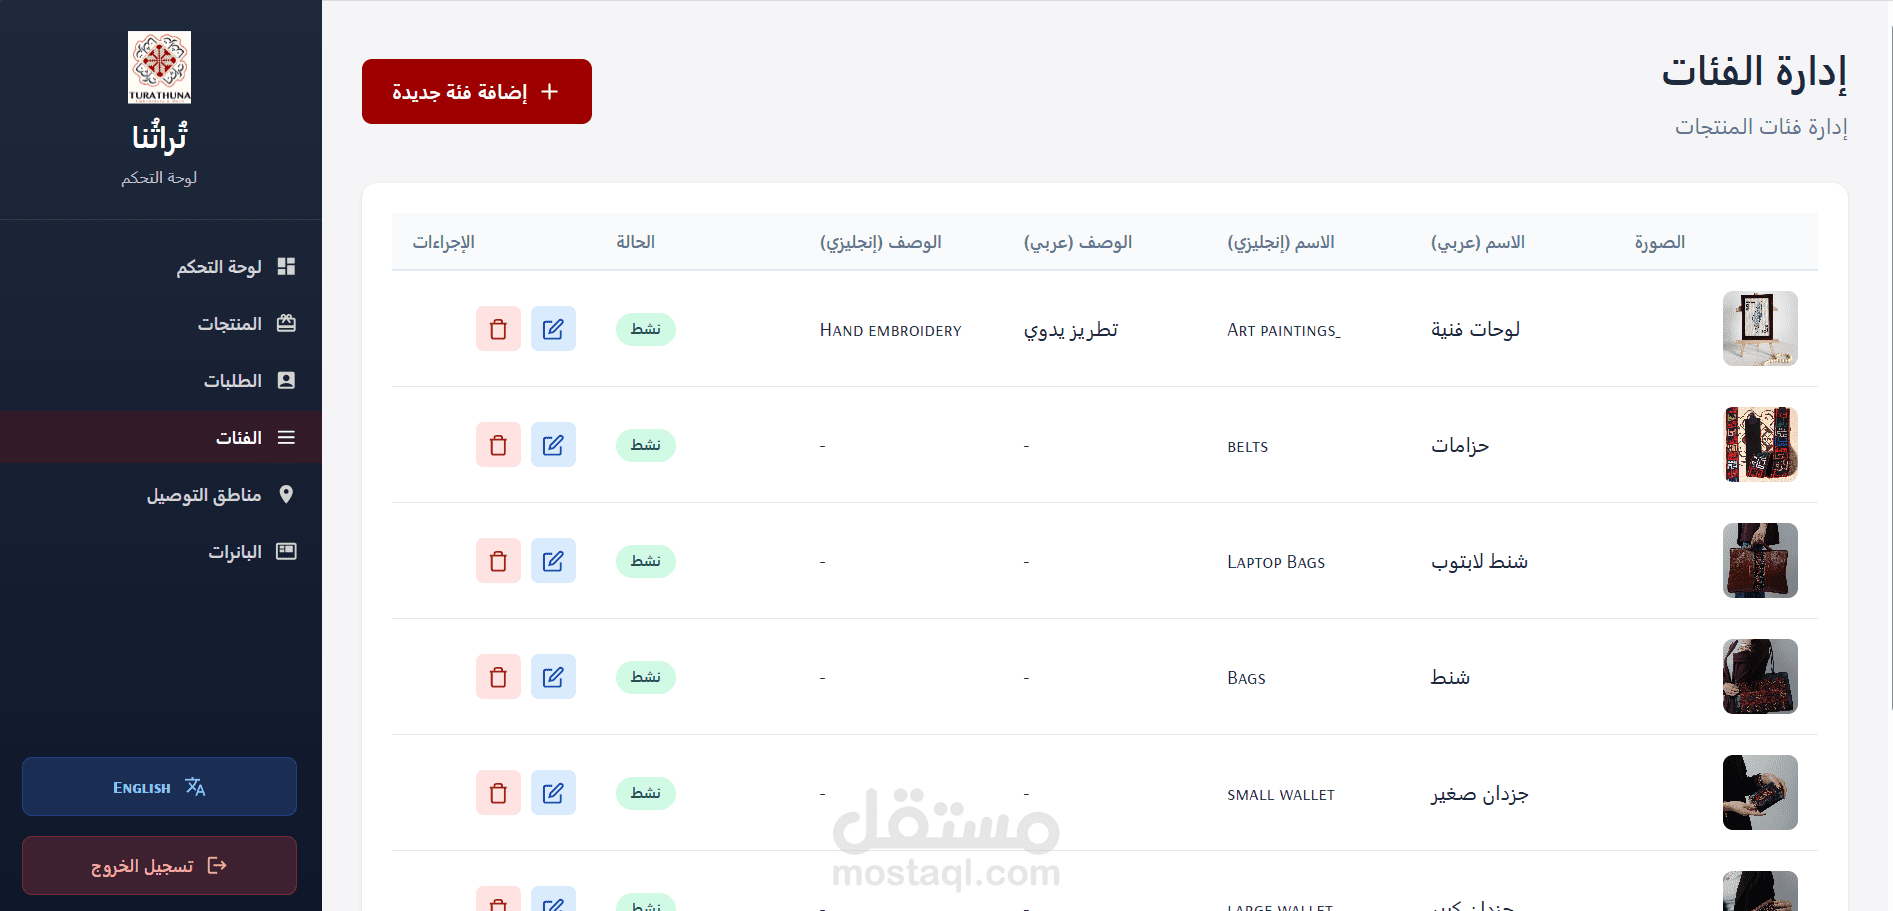Edit the لوحات فنية category
This screenshot has width=1893, height=911.
pyautogui.click(x=553, y=329)
